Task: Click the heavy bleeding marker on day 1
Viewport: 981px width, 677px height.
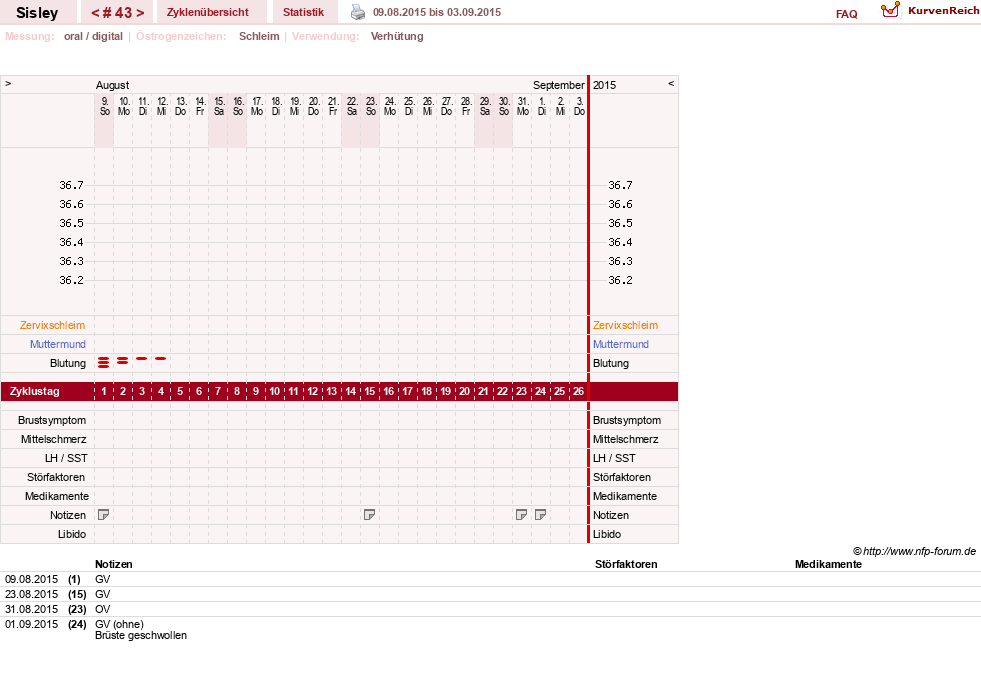Action: coord(104,362)
